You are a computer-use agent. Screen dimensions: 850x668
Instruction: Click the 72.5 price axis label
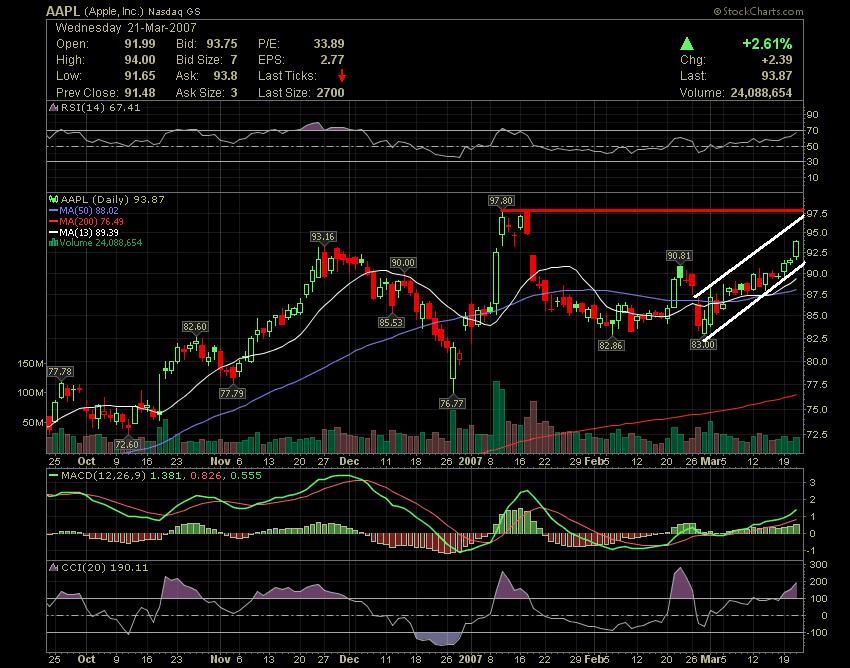(816, 435)
